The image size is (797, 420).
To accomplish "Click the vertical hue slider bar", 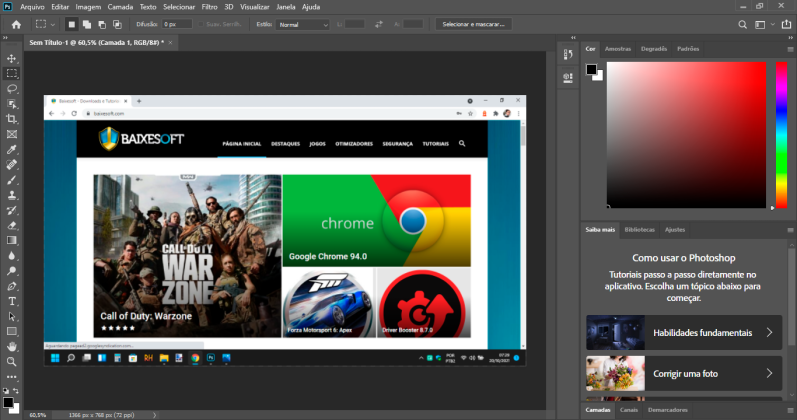I will click(781, 135).
